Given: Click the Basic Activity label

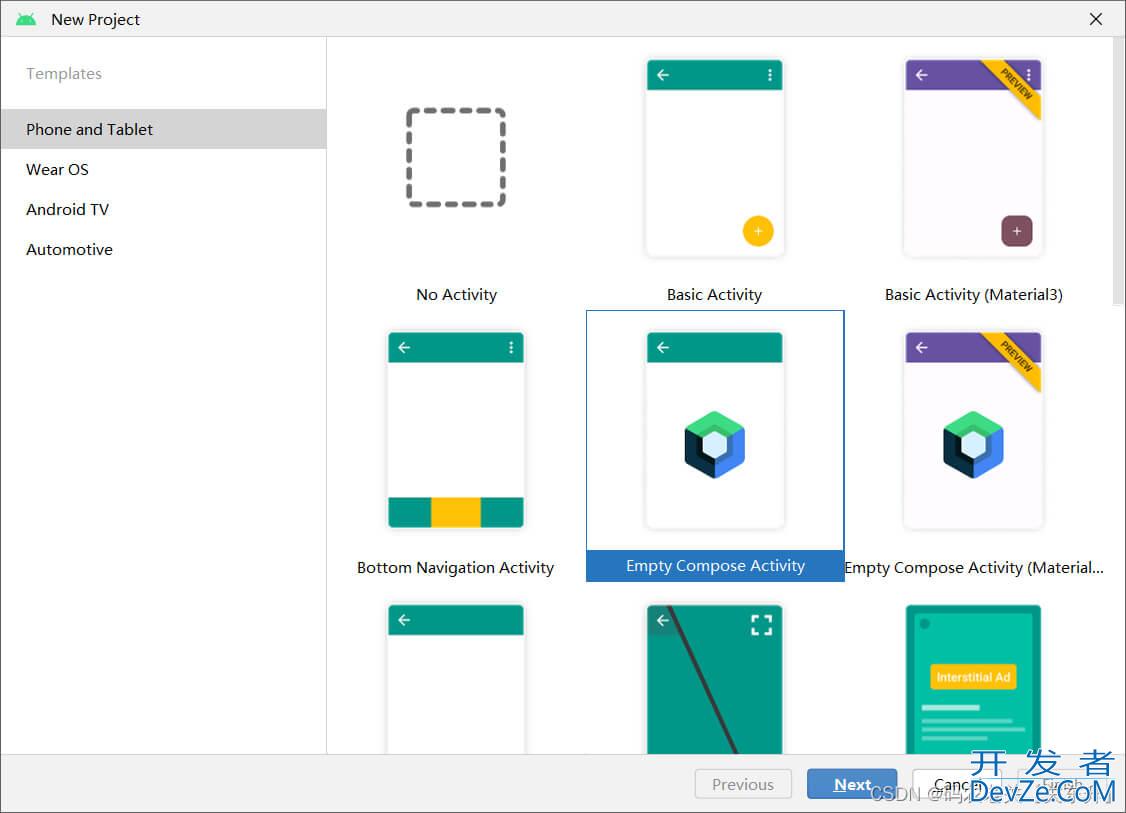Looking at the screenshot, I should pyautogui.click(x=715, y=294).
